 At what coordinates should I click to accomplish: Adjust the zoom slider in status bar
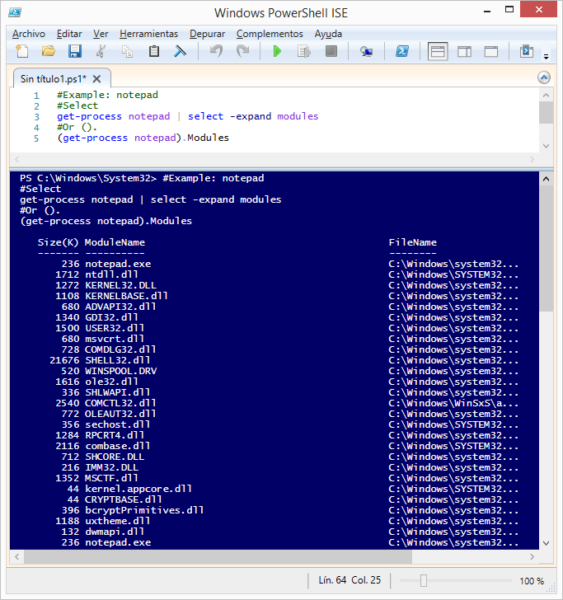(423, 580)
